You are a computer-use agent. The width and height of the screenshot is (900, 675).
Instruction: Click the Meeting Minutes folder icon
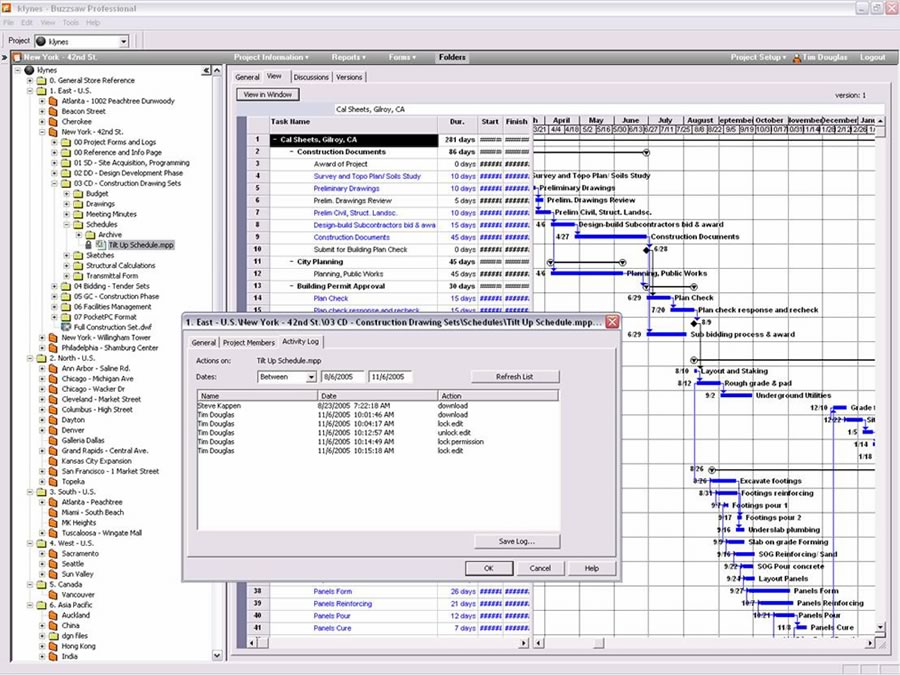pos(78,214)
